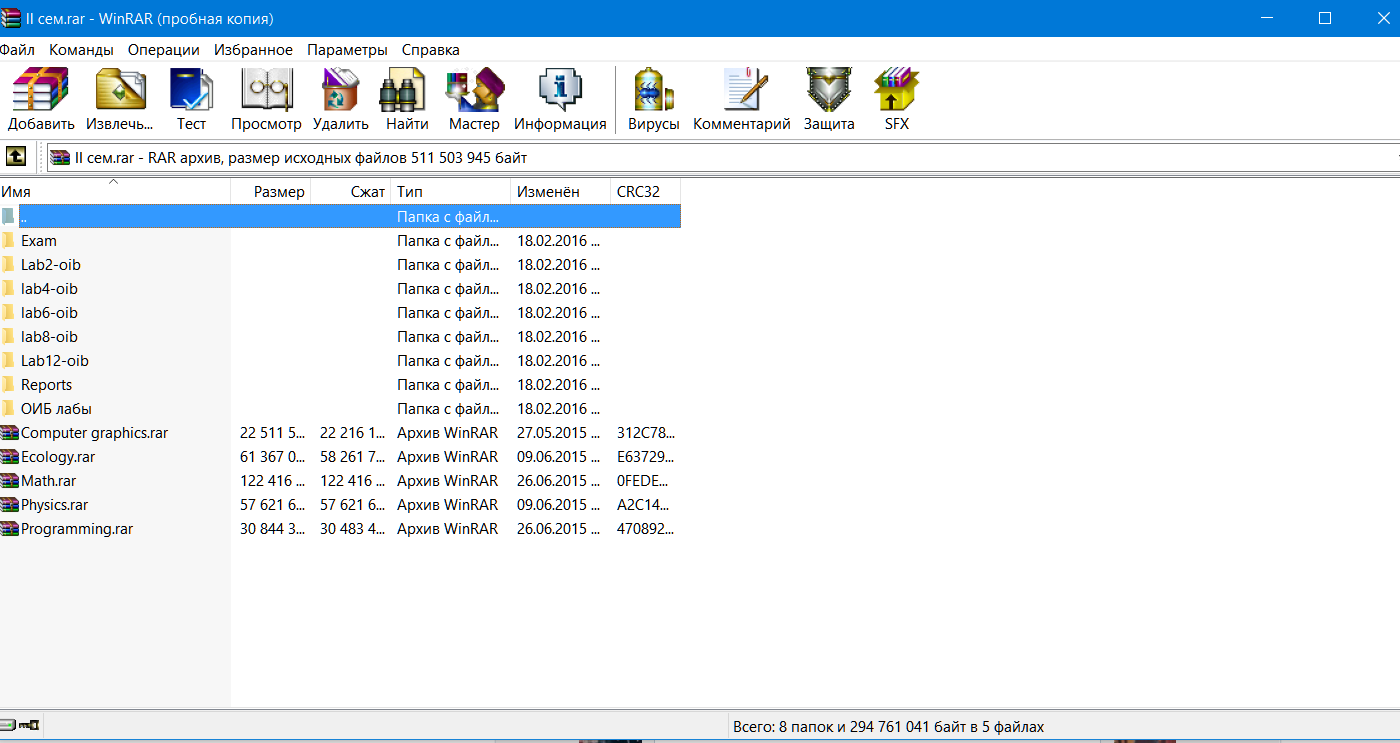Click the drive icon in the status bar
The image size is (1400, 743).
coord(9,725)
